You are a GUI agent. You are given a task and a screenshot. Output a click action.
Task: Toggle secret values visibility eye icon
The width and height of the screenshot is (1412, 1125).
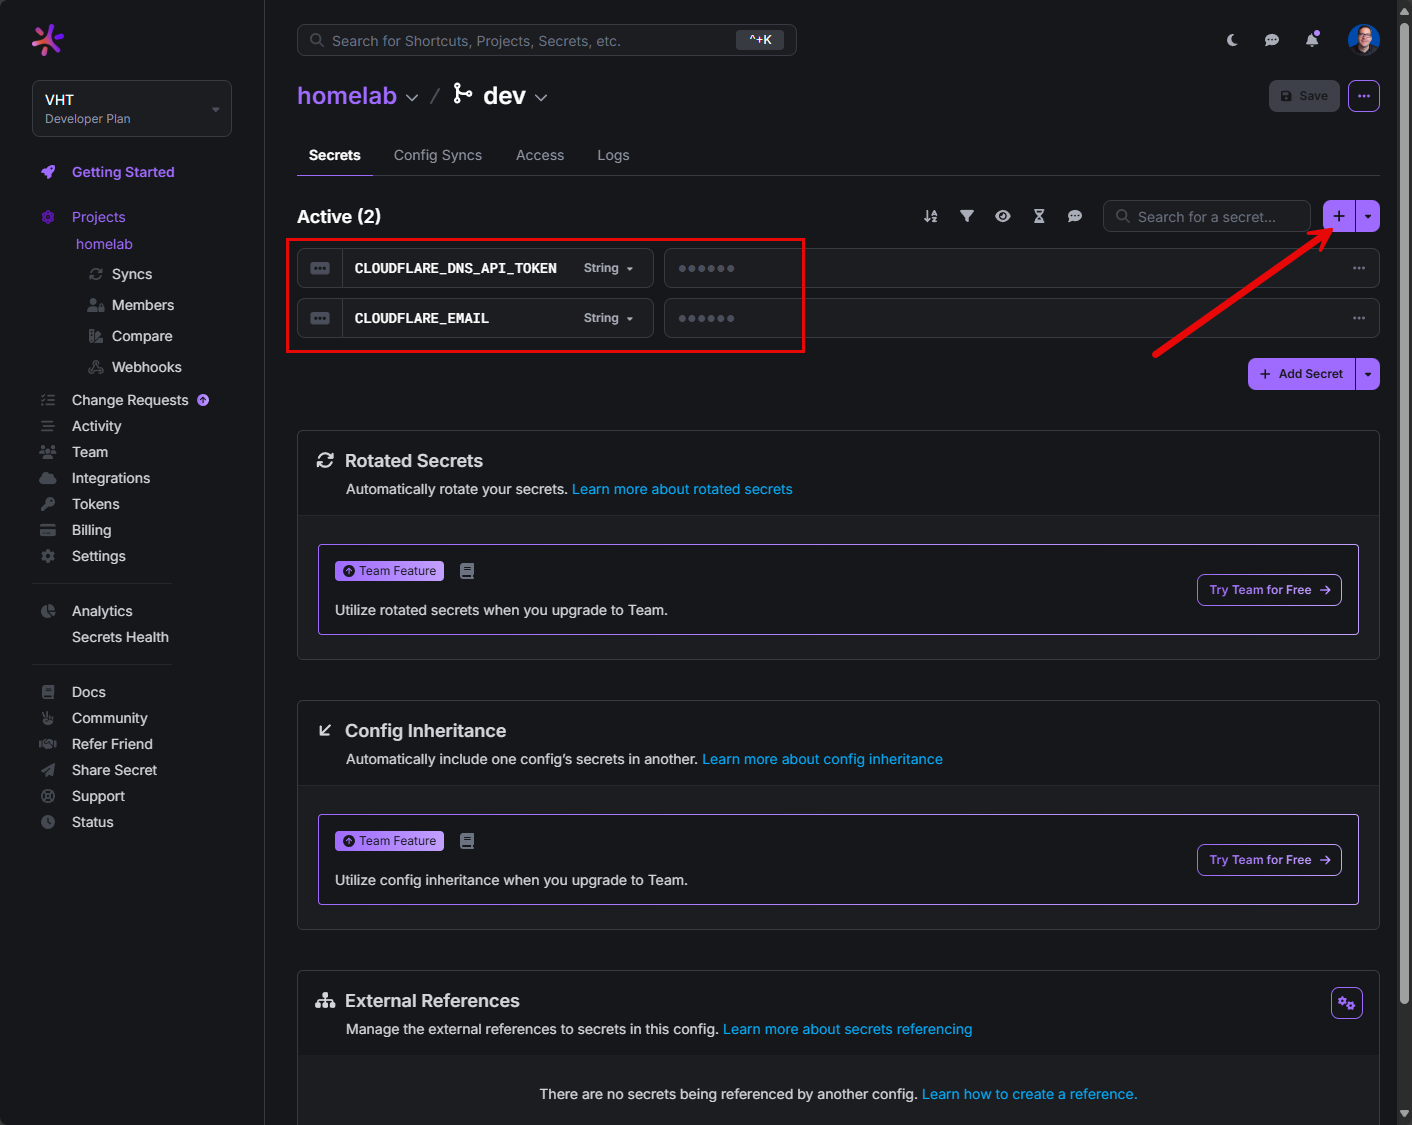[x=1003, y=216]
